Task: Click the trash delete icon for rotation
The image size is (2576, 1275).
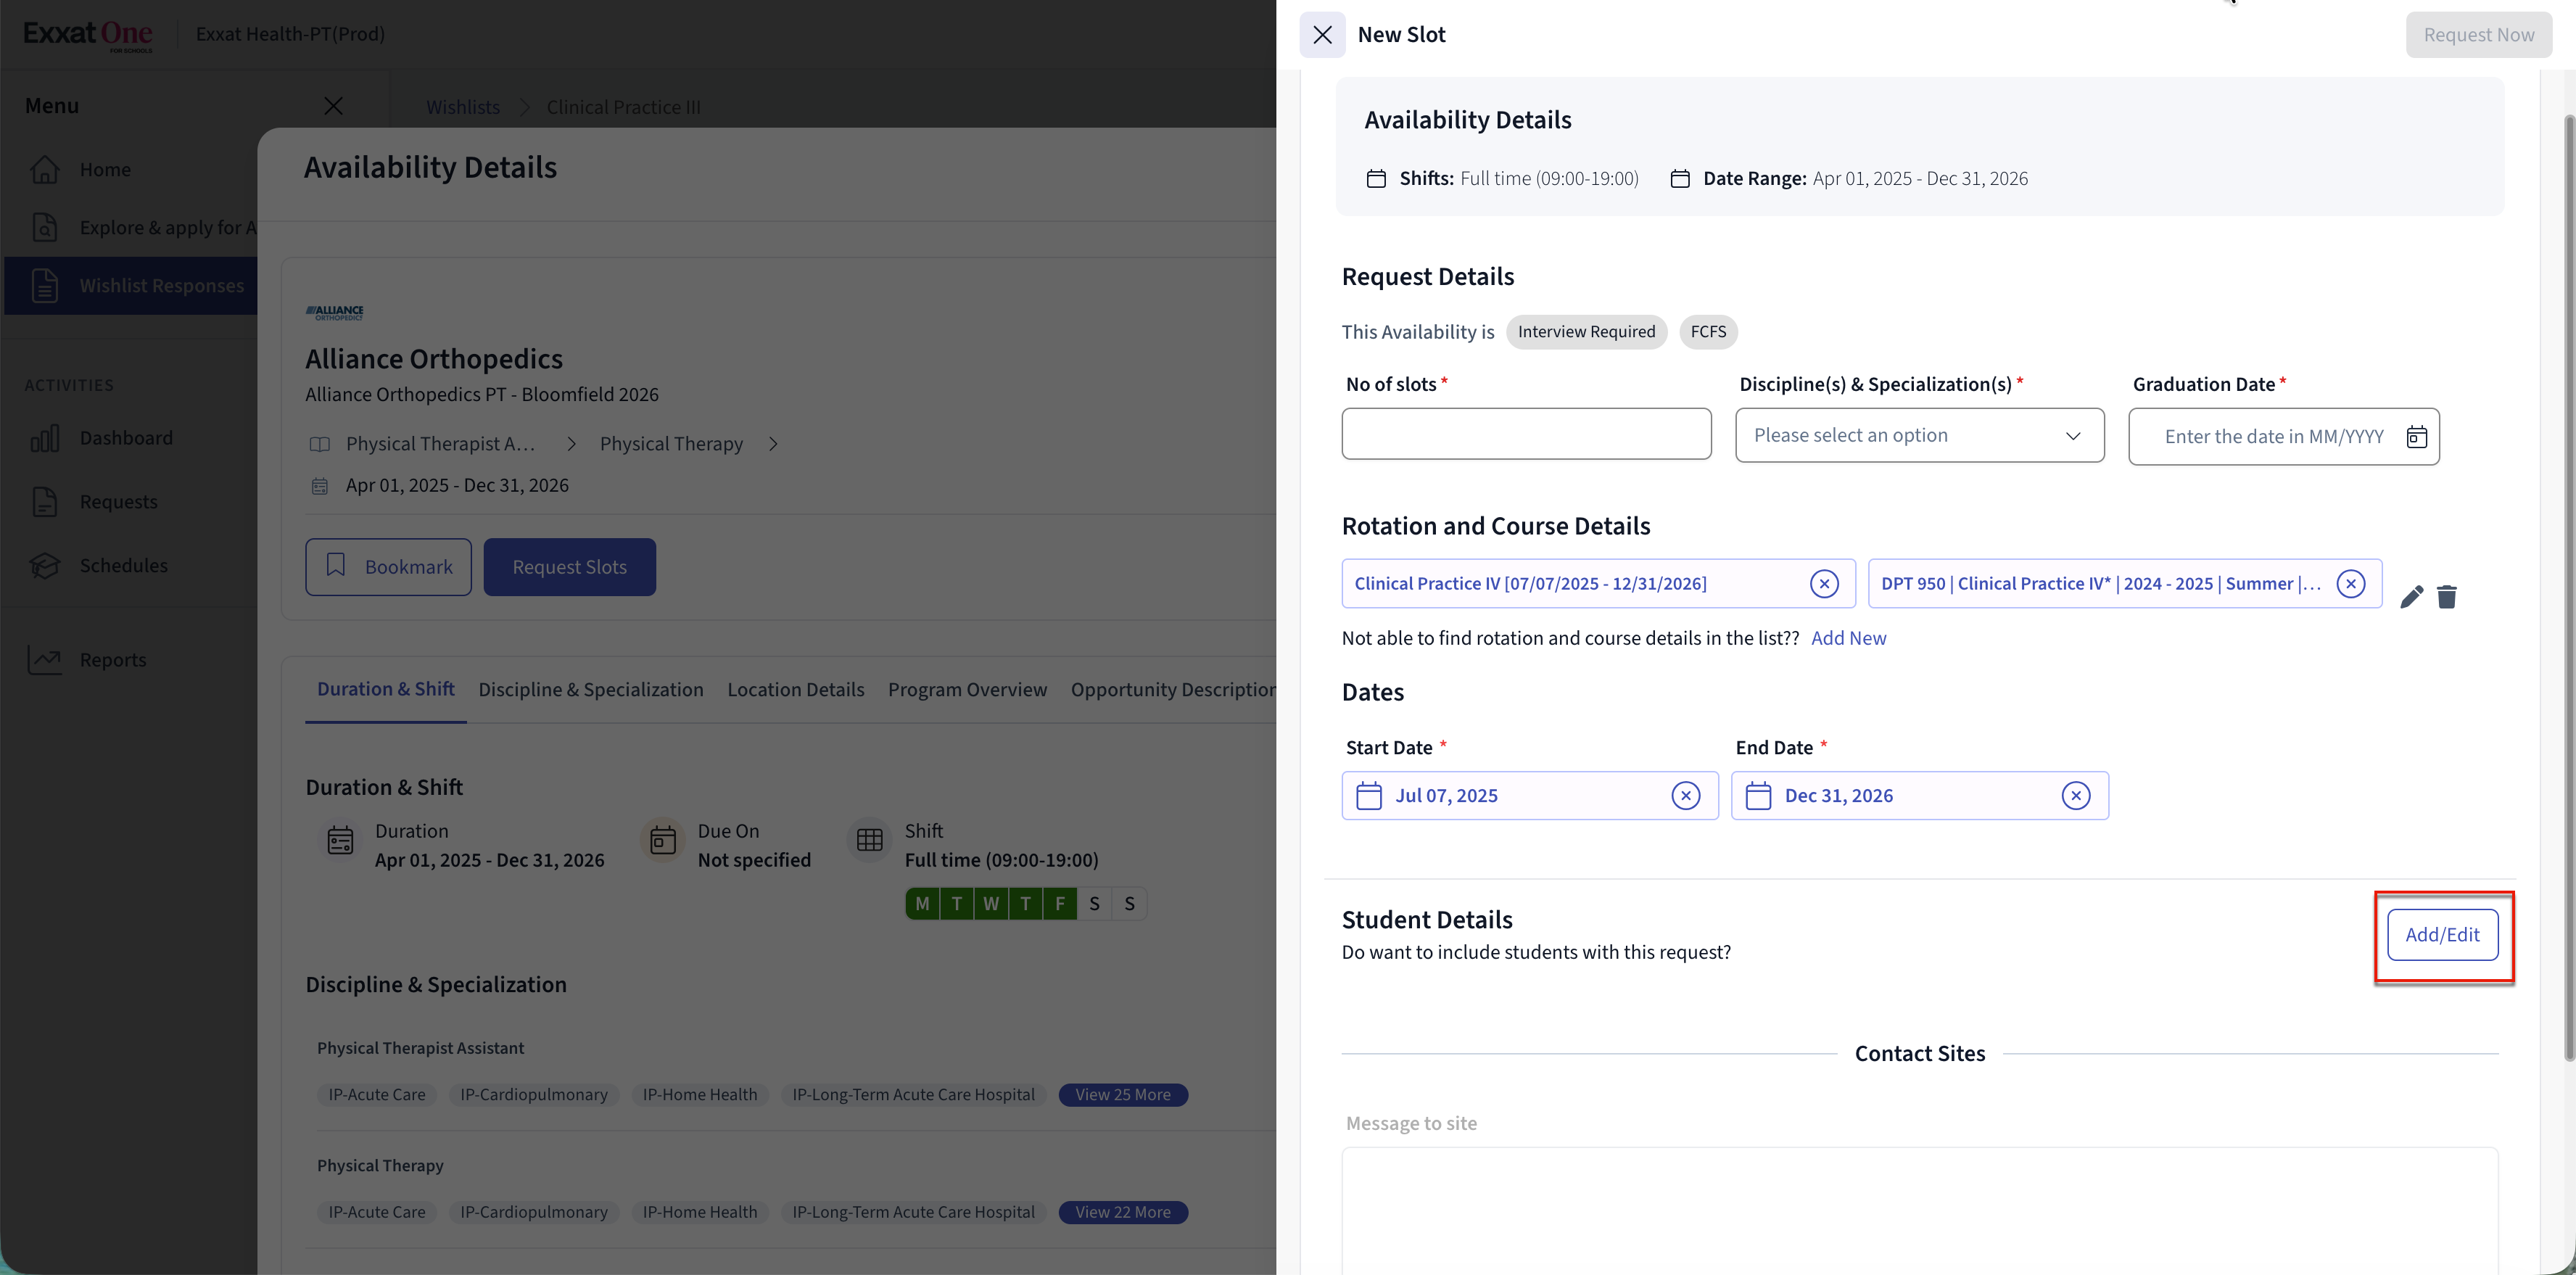Action: pyautogui.click(x=2446, y=597)
